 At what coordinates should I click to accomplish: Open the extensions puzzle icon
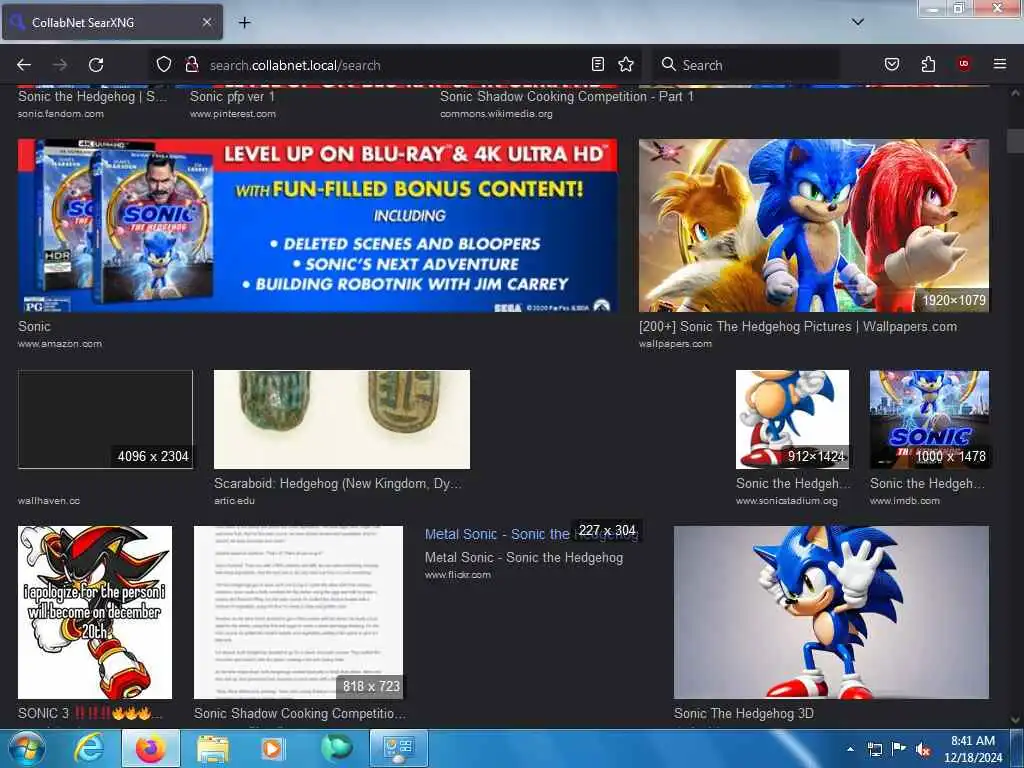pos(928,64)
